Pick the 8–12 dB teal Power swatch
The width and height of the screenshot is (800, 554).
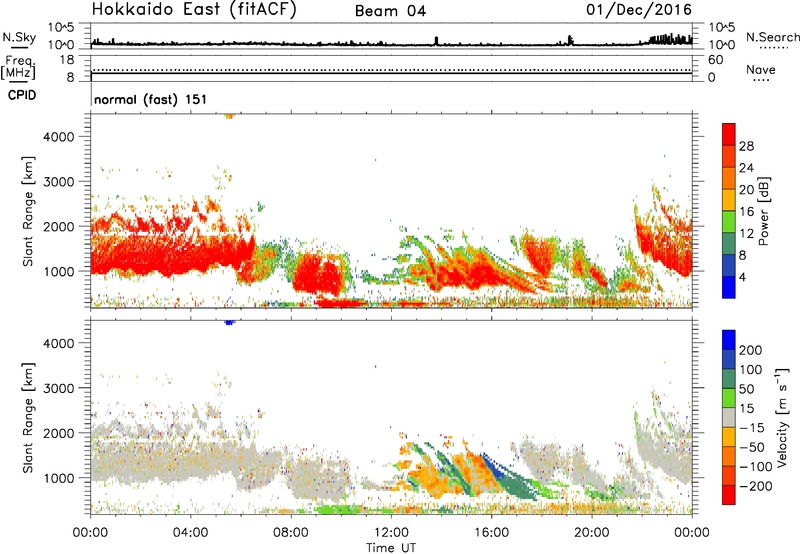click(x=729, y=243)
